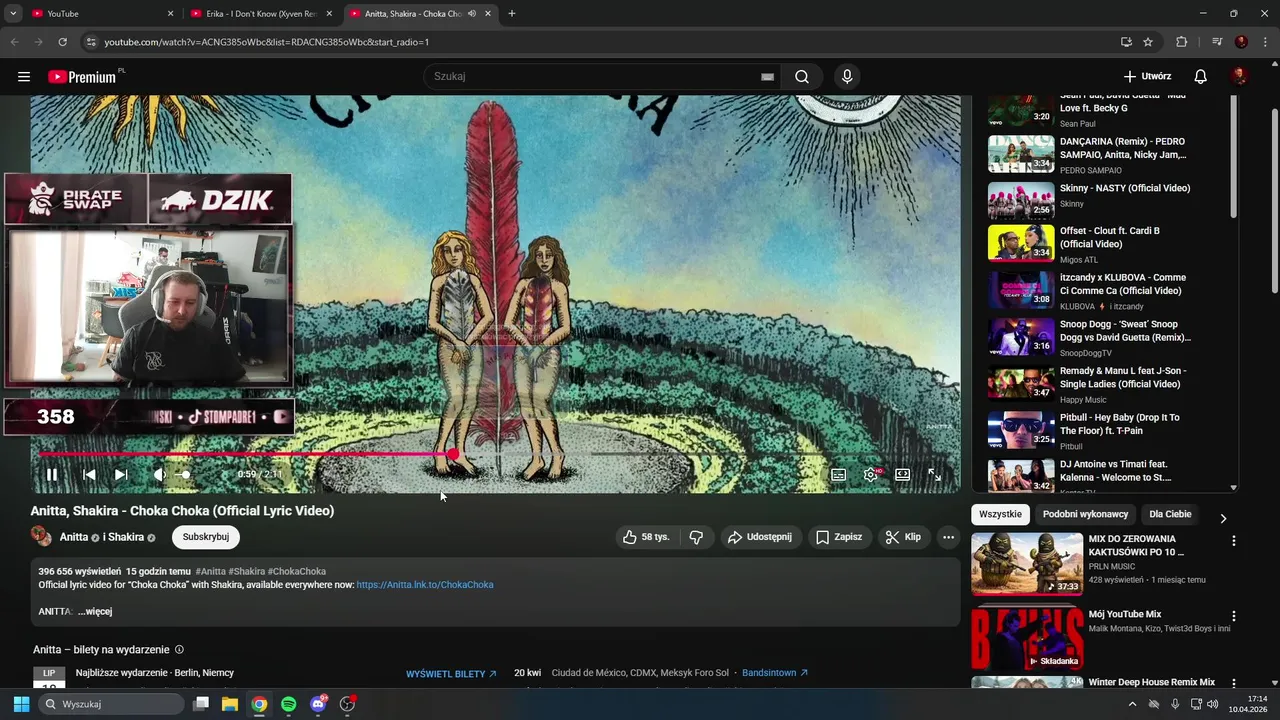Viewport: 1280px width, 720px height.
Task: Mute the Anitta tab audio icon
Action: 472,14
